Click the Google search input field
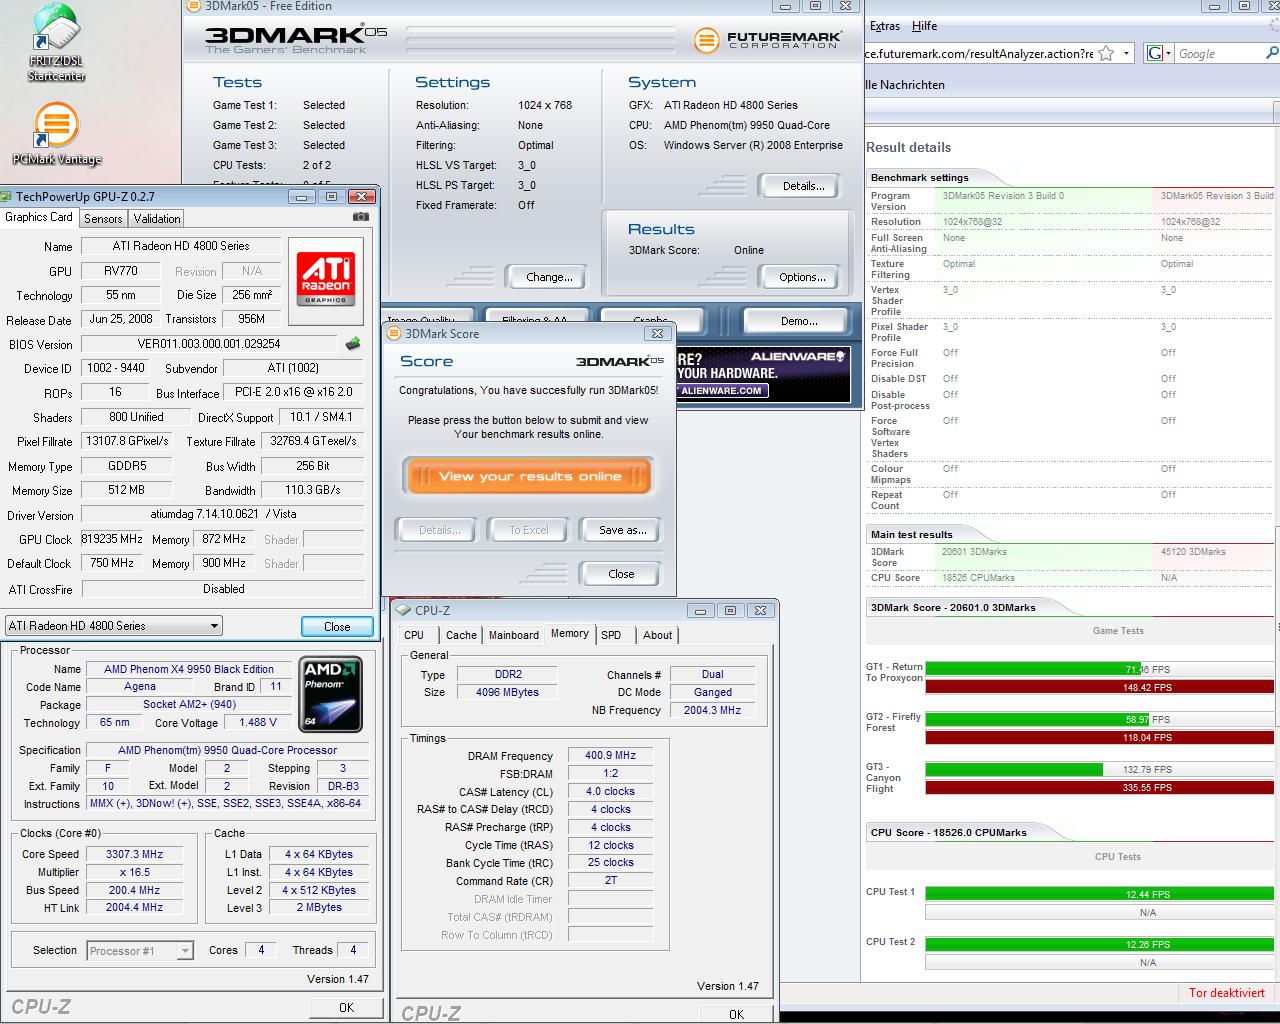The height and width of the screenshot is (1024, 1280). pos(1220,54)
